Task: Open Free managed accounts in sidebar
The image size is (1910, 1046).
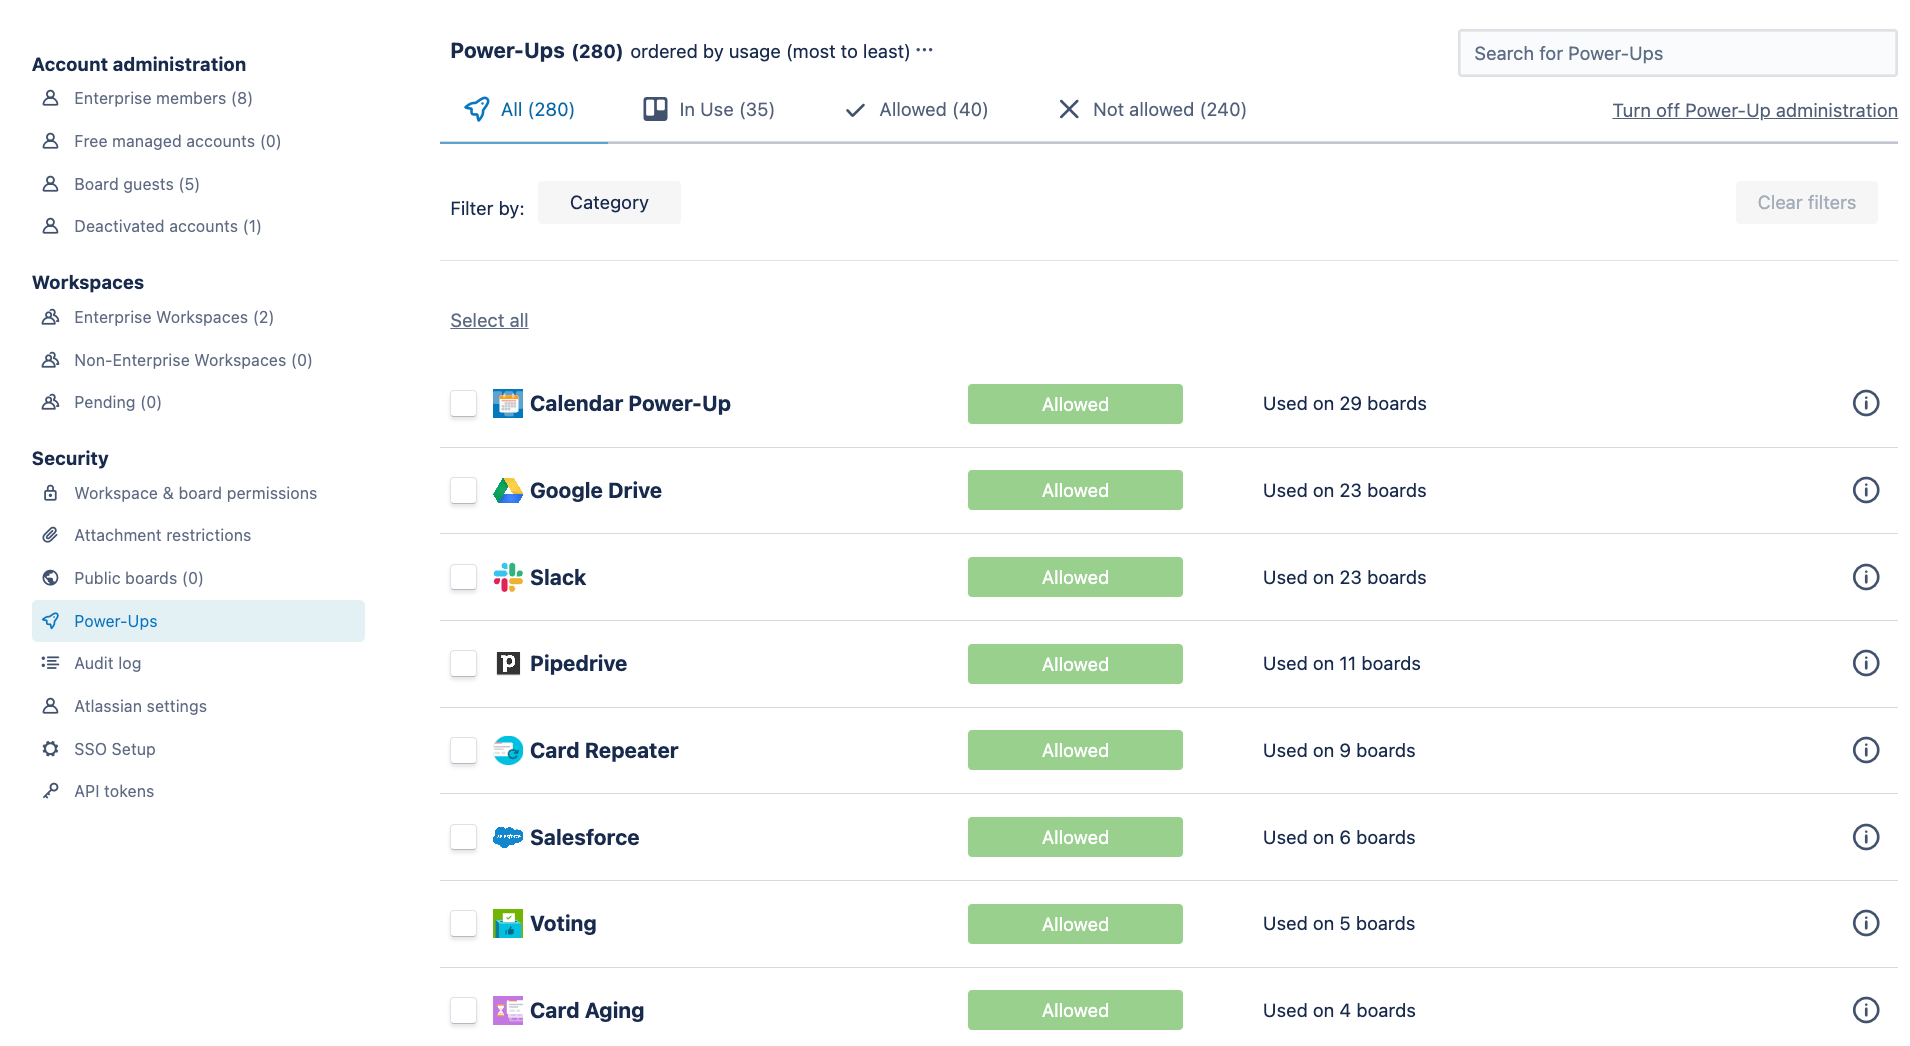Action: point(177,141)
